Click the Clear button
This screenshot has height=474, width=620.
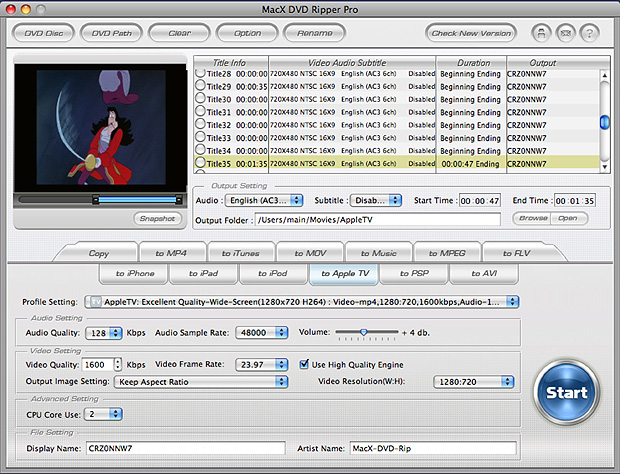tap(180, 33)
